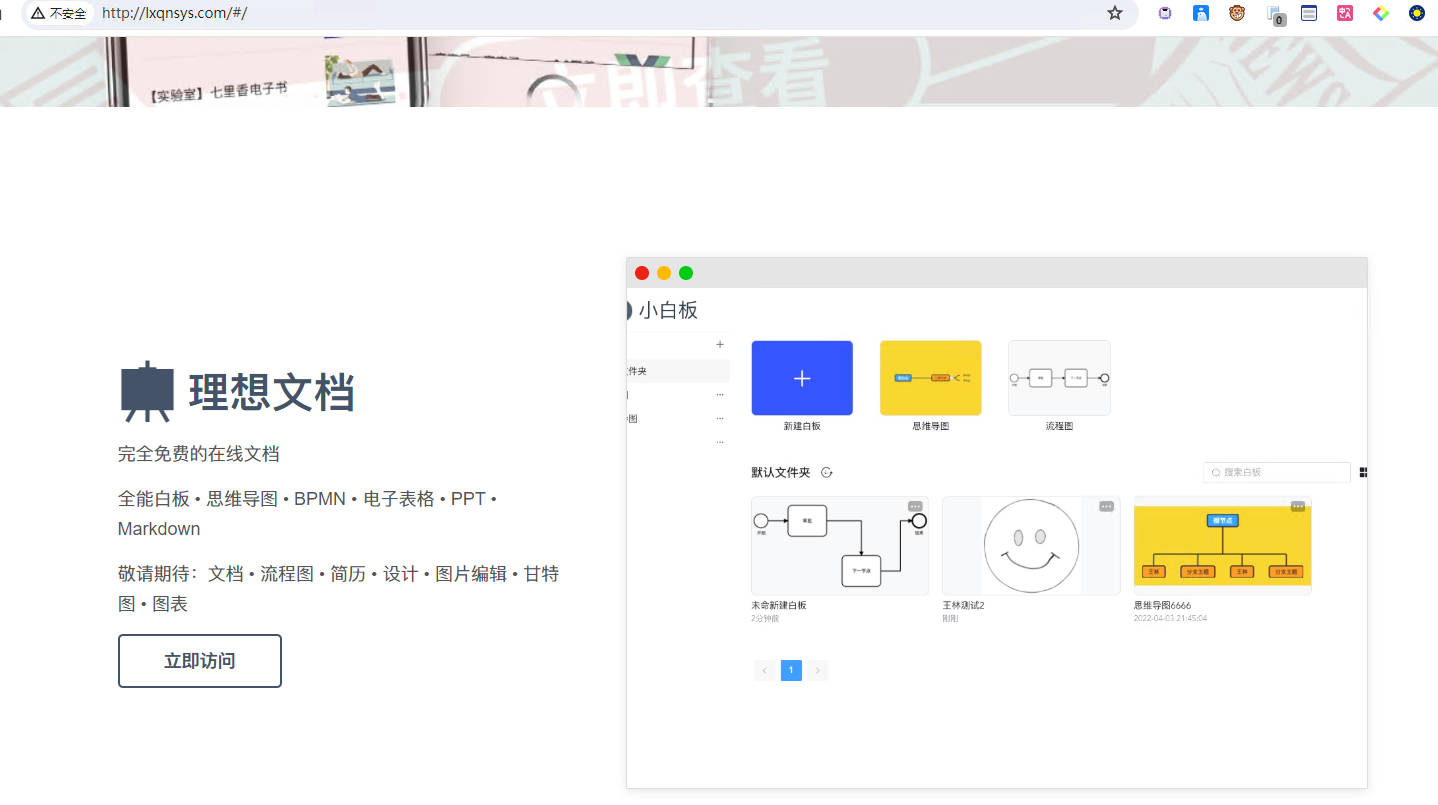
Task: Click the 不安全 security label link
Action: (58, 14)
